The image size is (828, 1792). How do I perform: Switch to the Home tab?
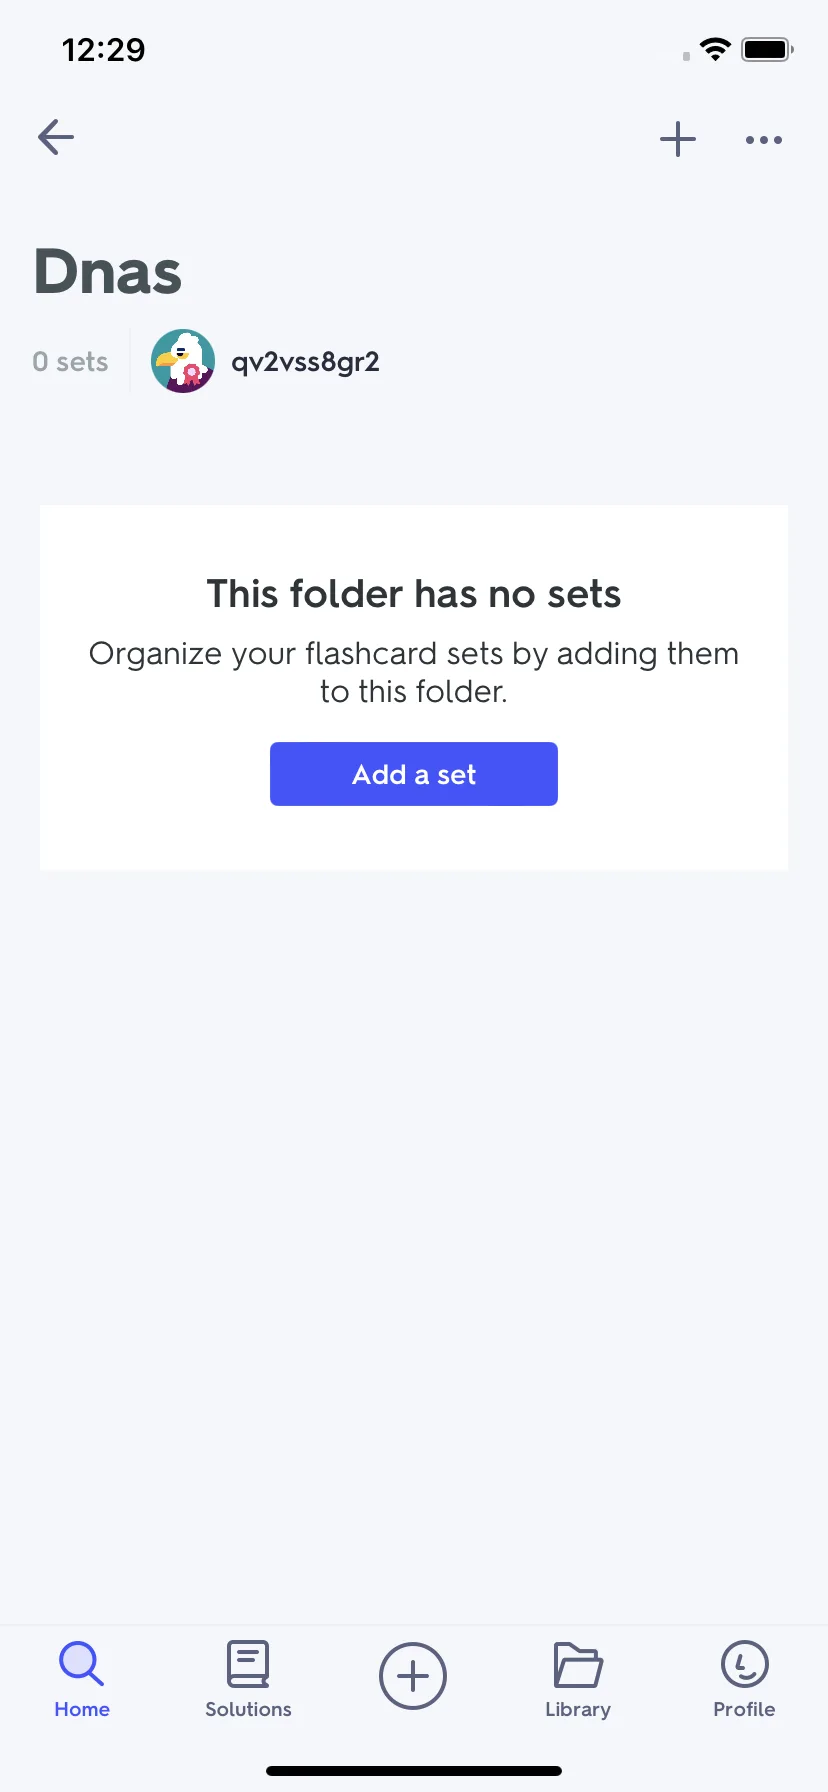pyautogui.click(x=82, y=1680)
